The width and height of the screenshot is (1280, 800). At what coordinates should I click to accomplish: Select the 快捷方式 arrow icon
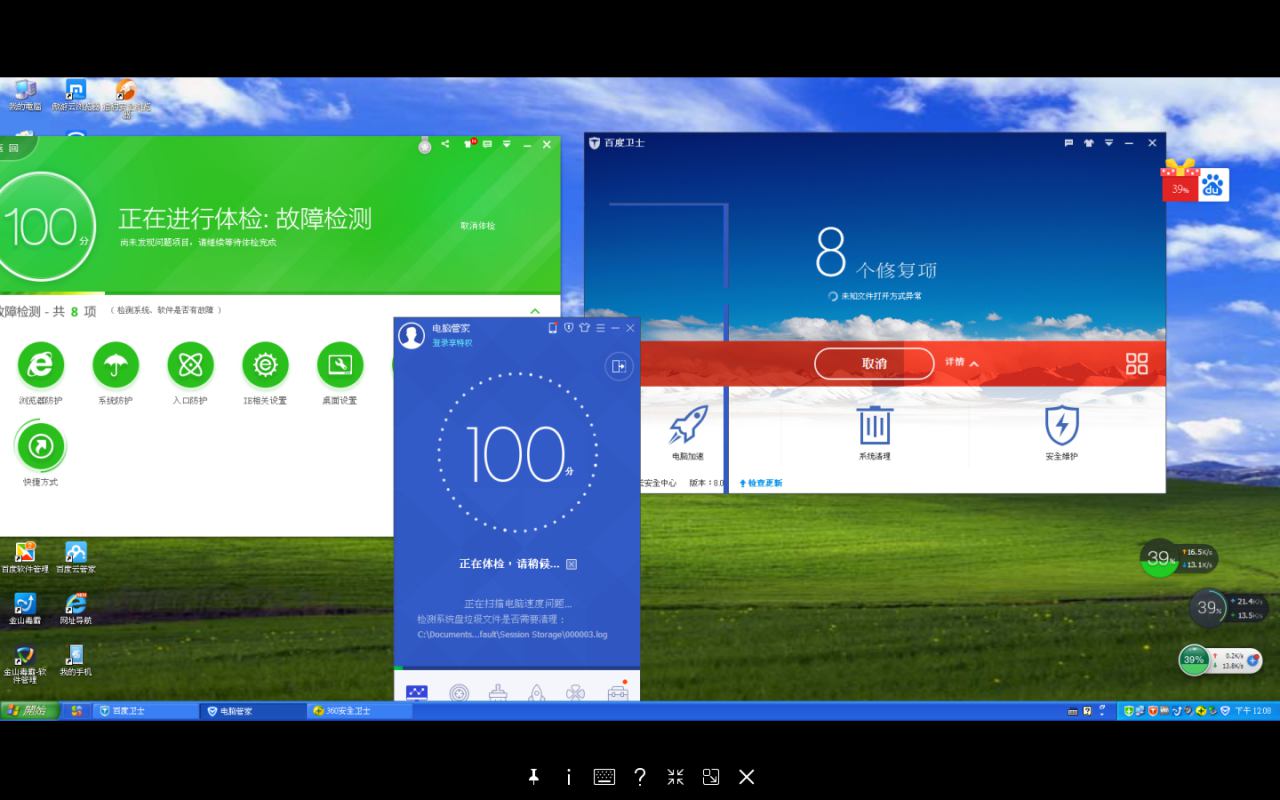click(x=41, y=446)
